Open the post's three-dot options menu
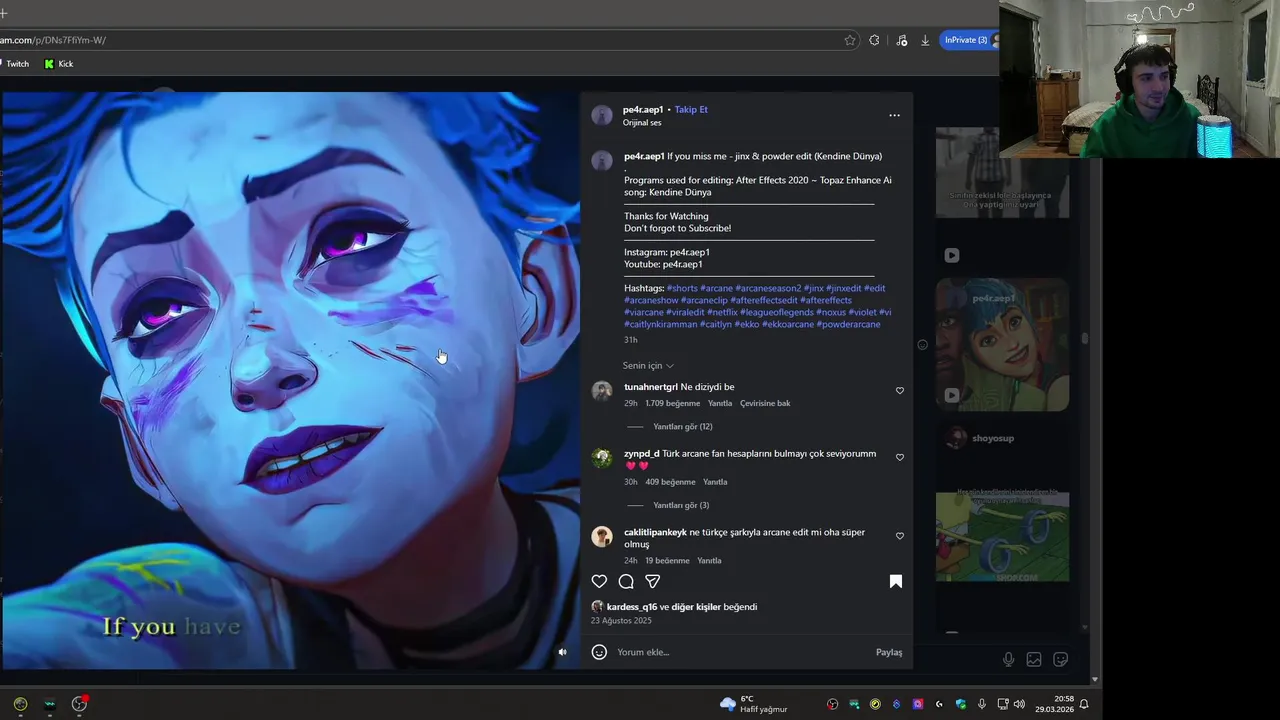The image size is (1280, 720). click(894, 115)
